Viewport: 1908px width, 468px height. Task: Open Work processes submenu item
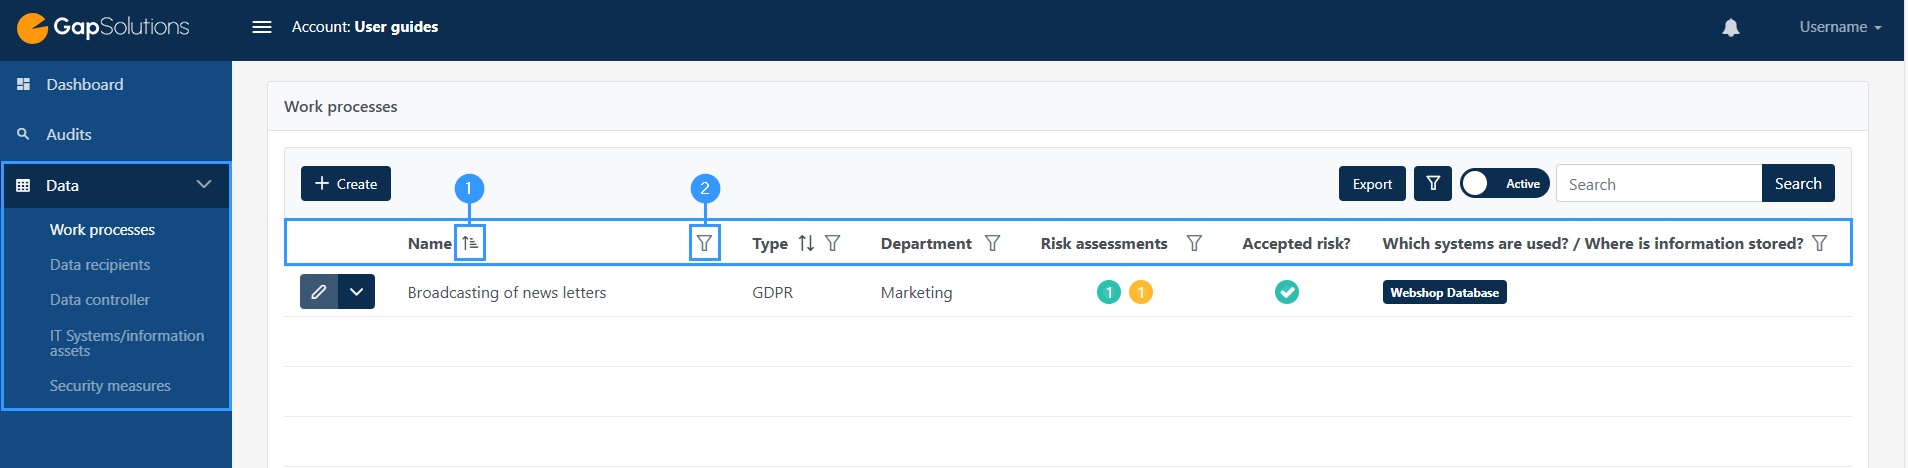tap(102, 230)
